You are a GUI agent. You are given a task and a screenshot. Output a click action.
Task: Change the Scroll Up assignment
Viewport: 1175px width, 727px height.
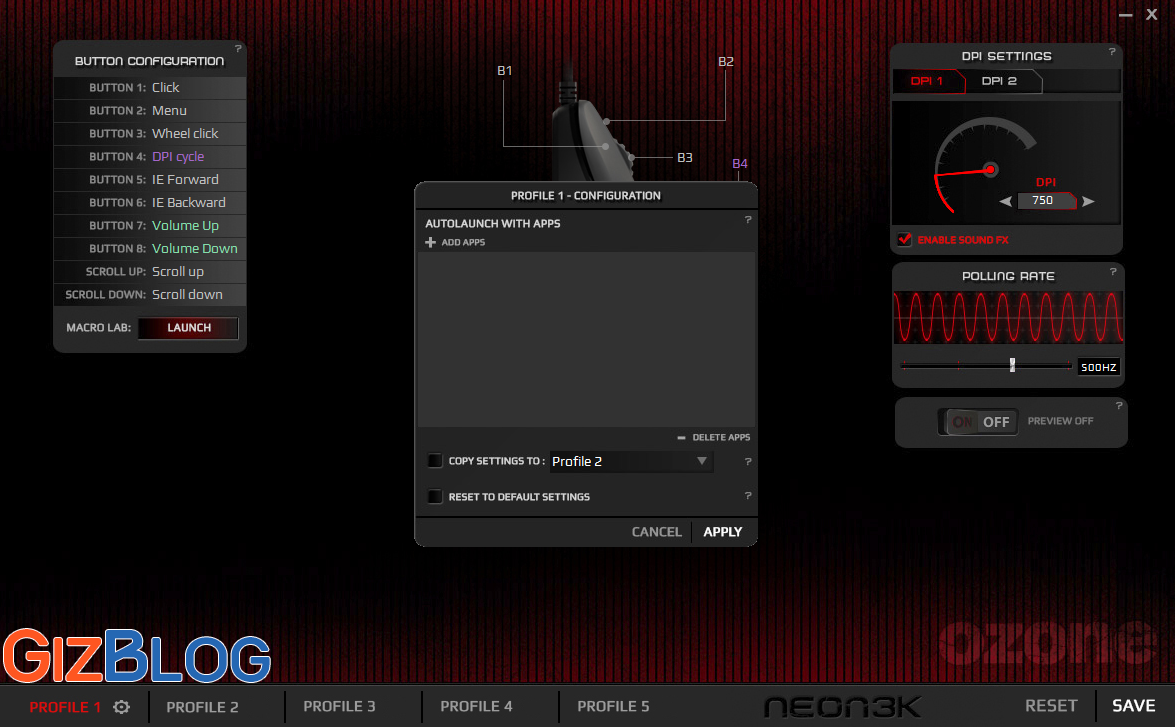pyautogui.click(x=150, y=272)
